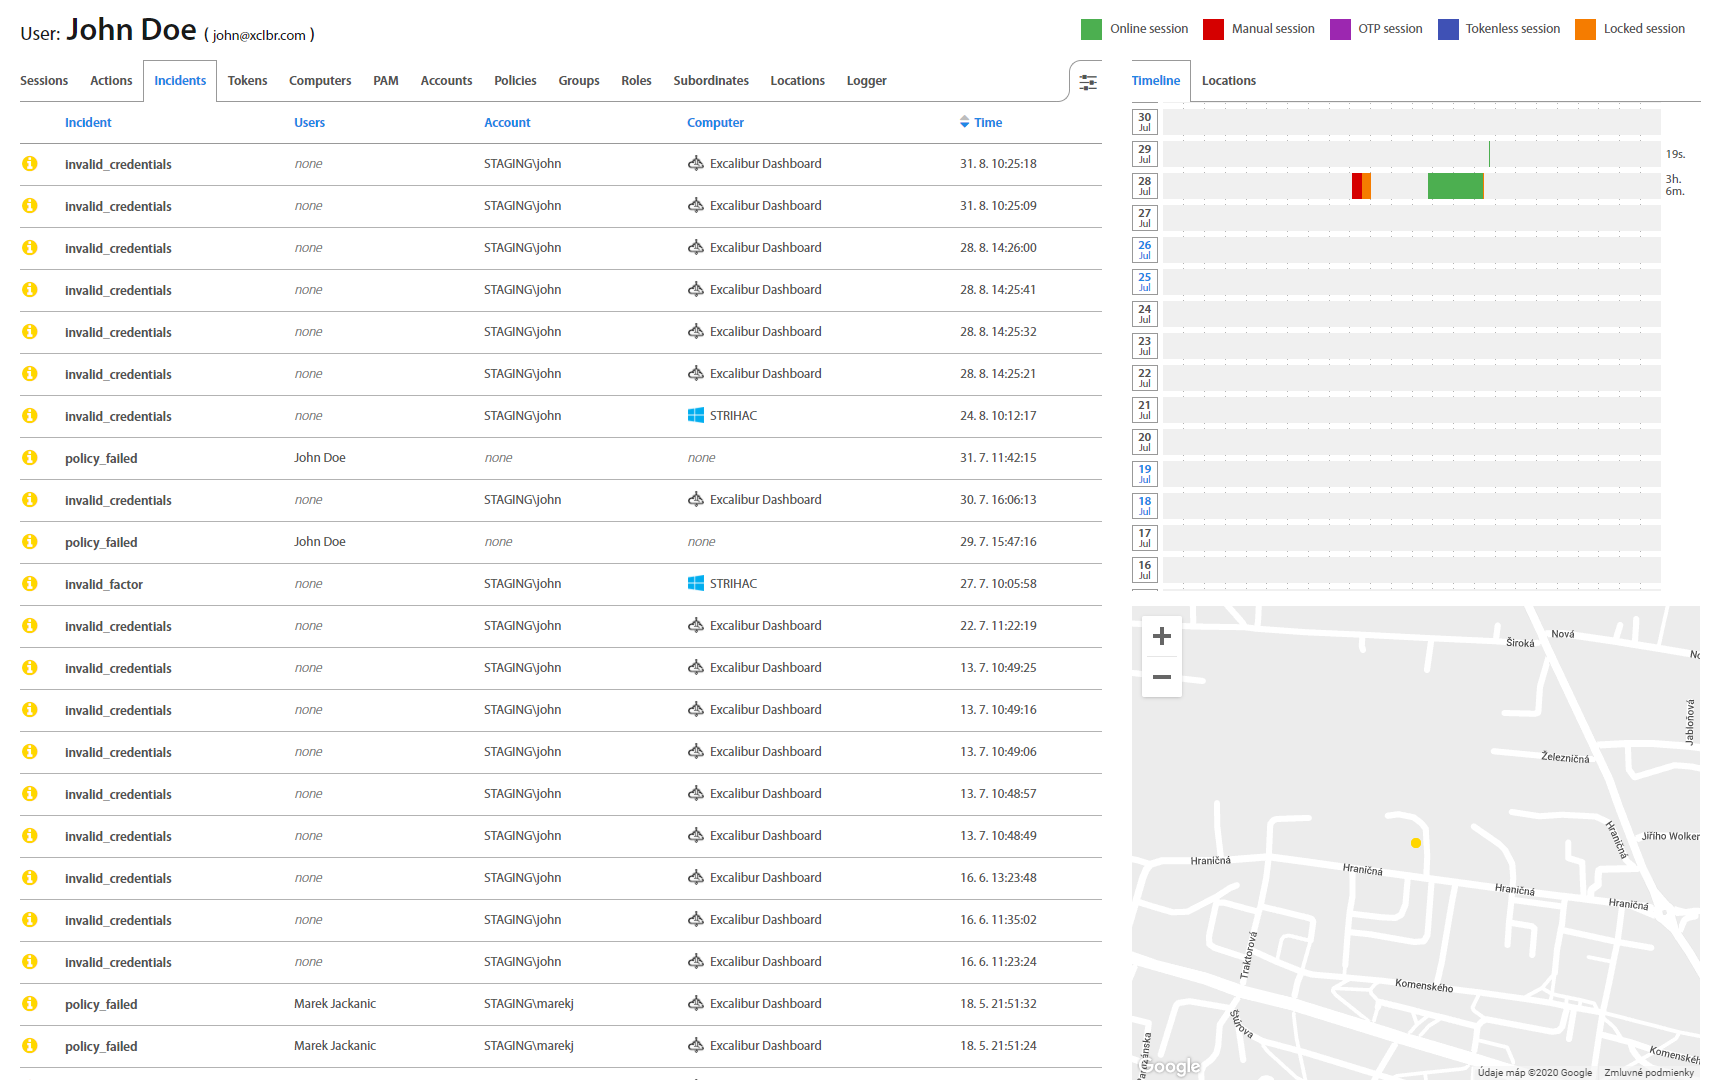Screen dimensions: 1720x1080
Task: Click the Windows icon beside STRIHAC at 24. 8.
Action: 696,416
